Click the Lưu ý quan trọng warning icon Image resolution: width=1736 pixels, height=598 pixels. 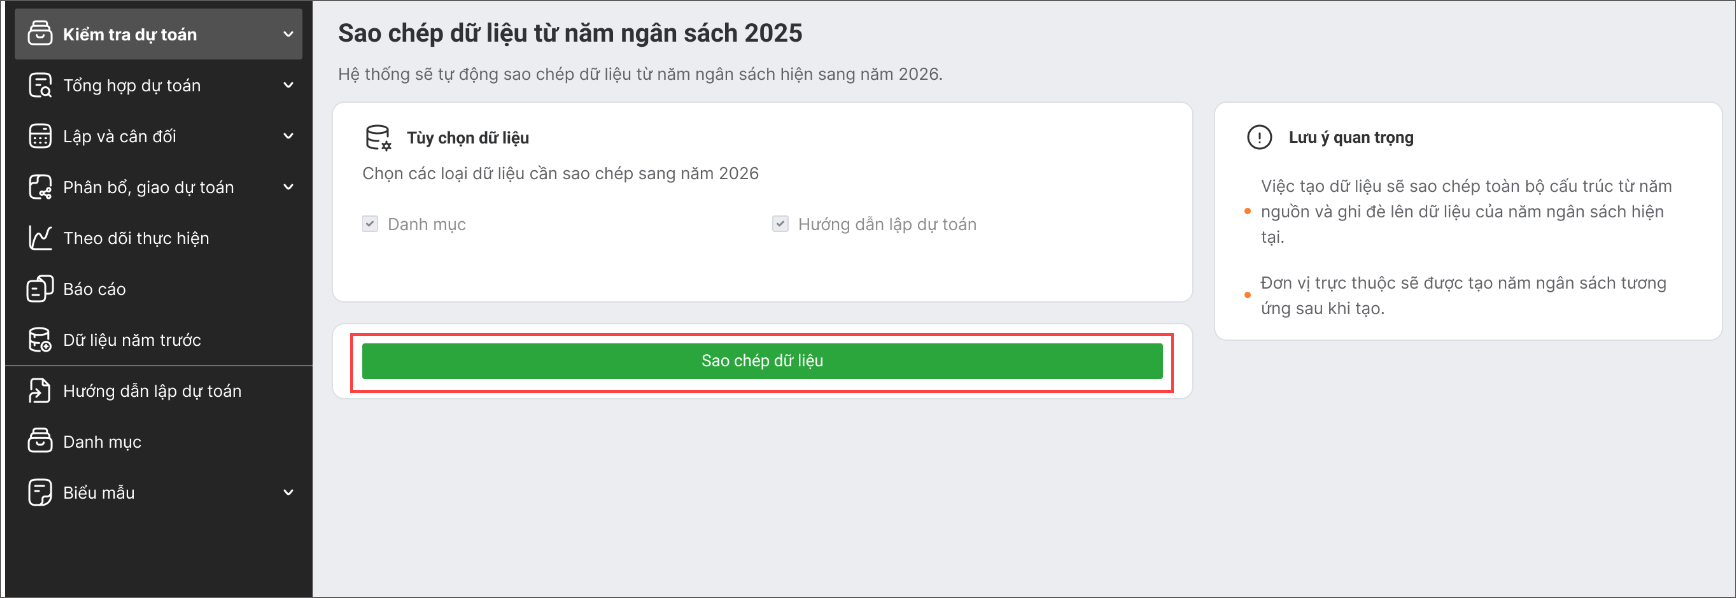click(x=1259, y=137)
